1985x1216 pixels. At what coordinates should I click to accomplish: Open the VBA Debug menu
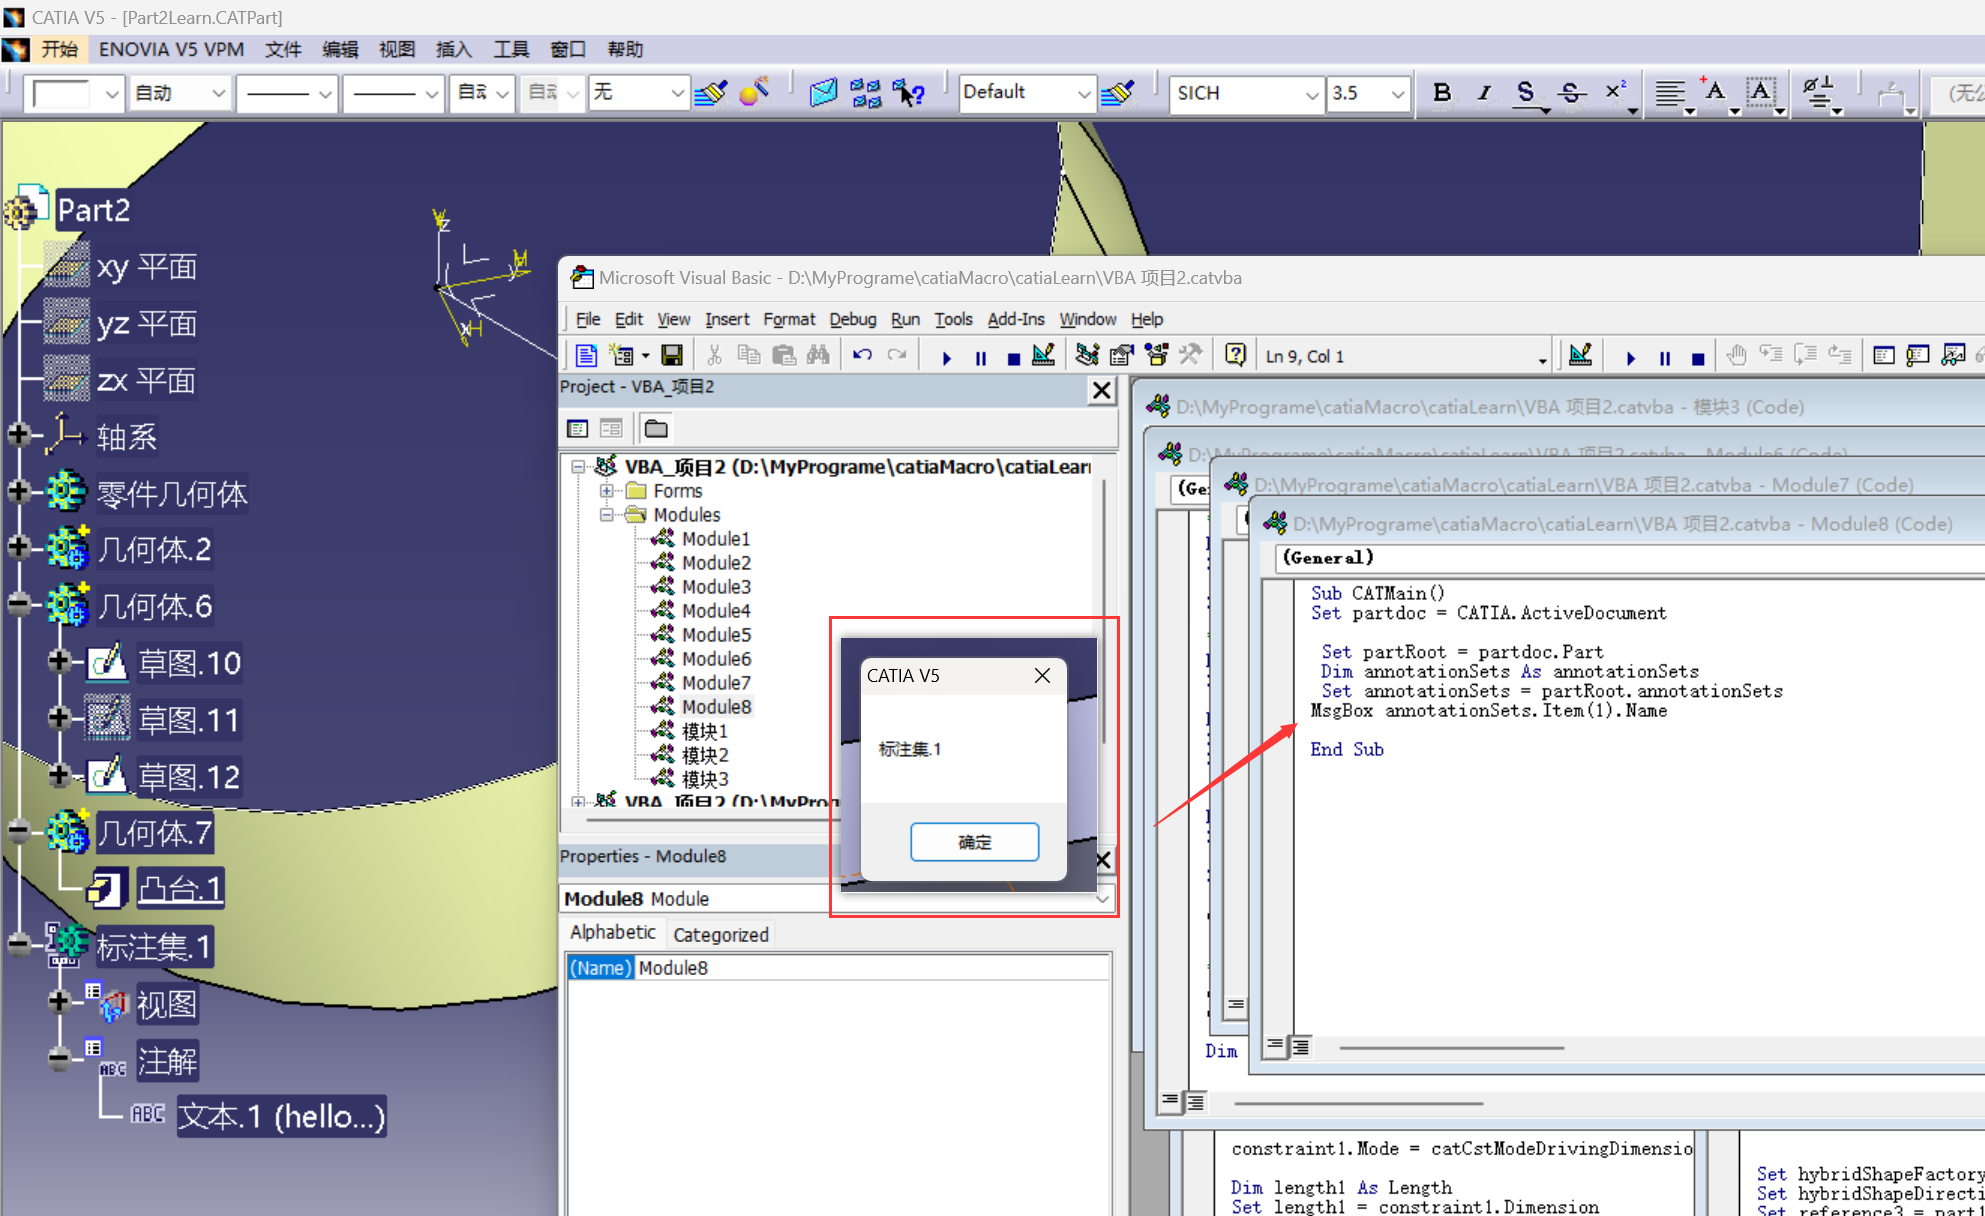click(853, 319)
